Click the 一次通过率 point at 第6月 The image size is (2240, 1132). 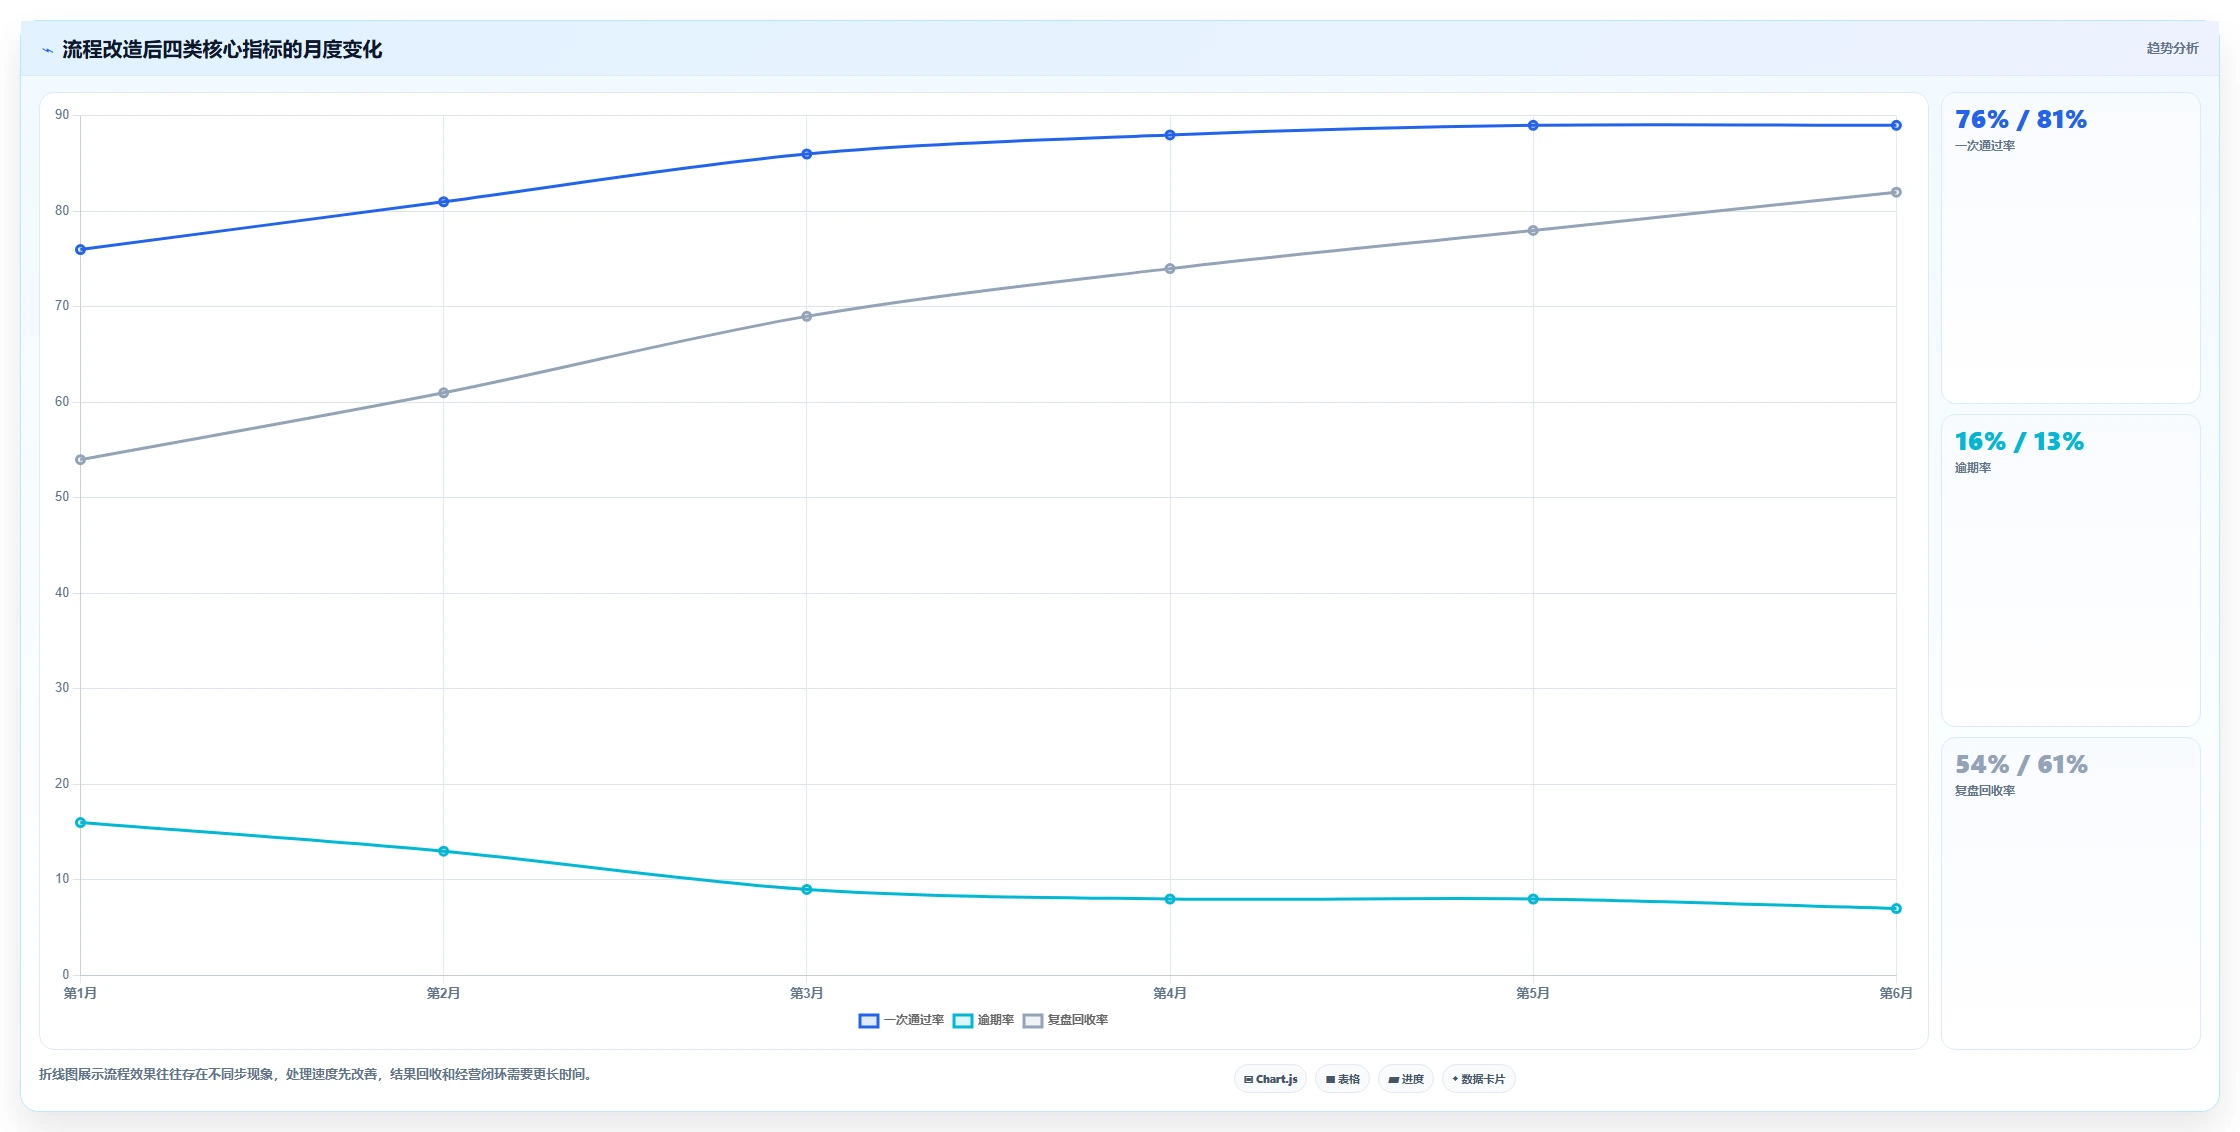point(1896,126)
